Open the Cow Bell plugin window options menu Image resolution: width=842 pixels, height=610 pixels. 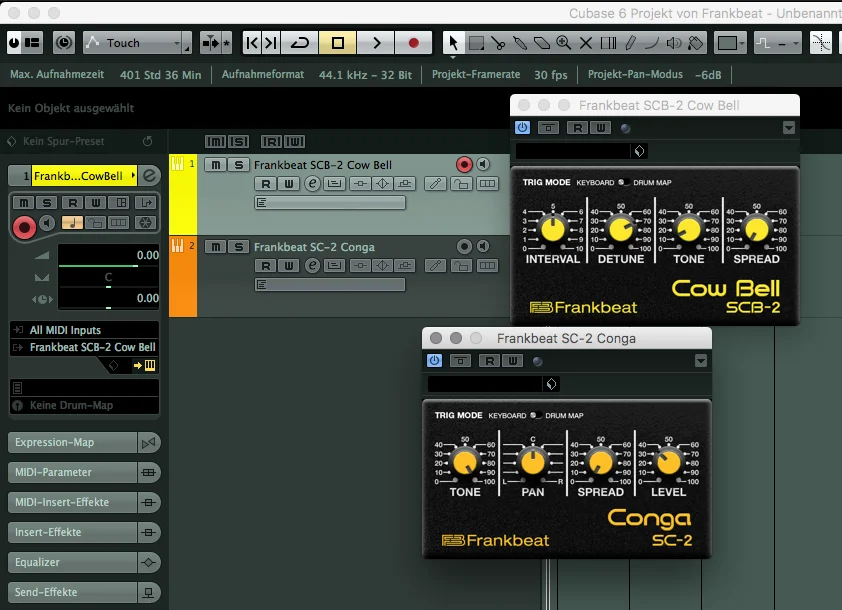point(788,128)
